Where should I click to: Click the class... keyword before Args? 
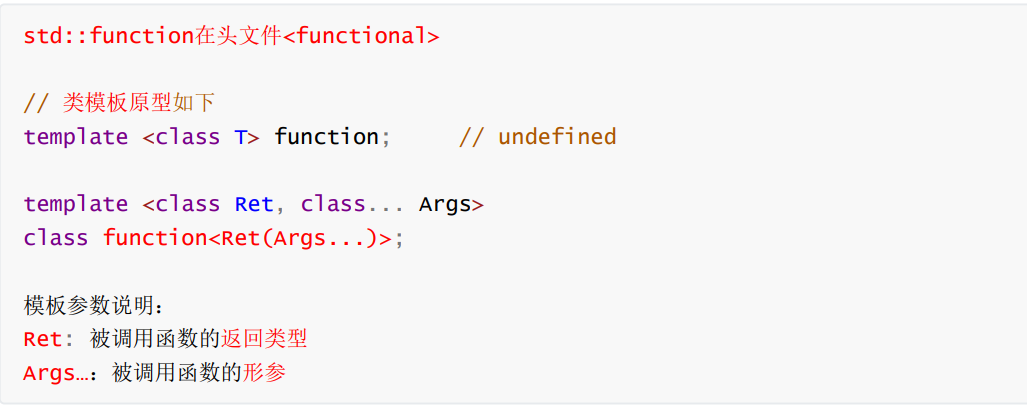352,204
